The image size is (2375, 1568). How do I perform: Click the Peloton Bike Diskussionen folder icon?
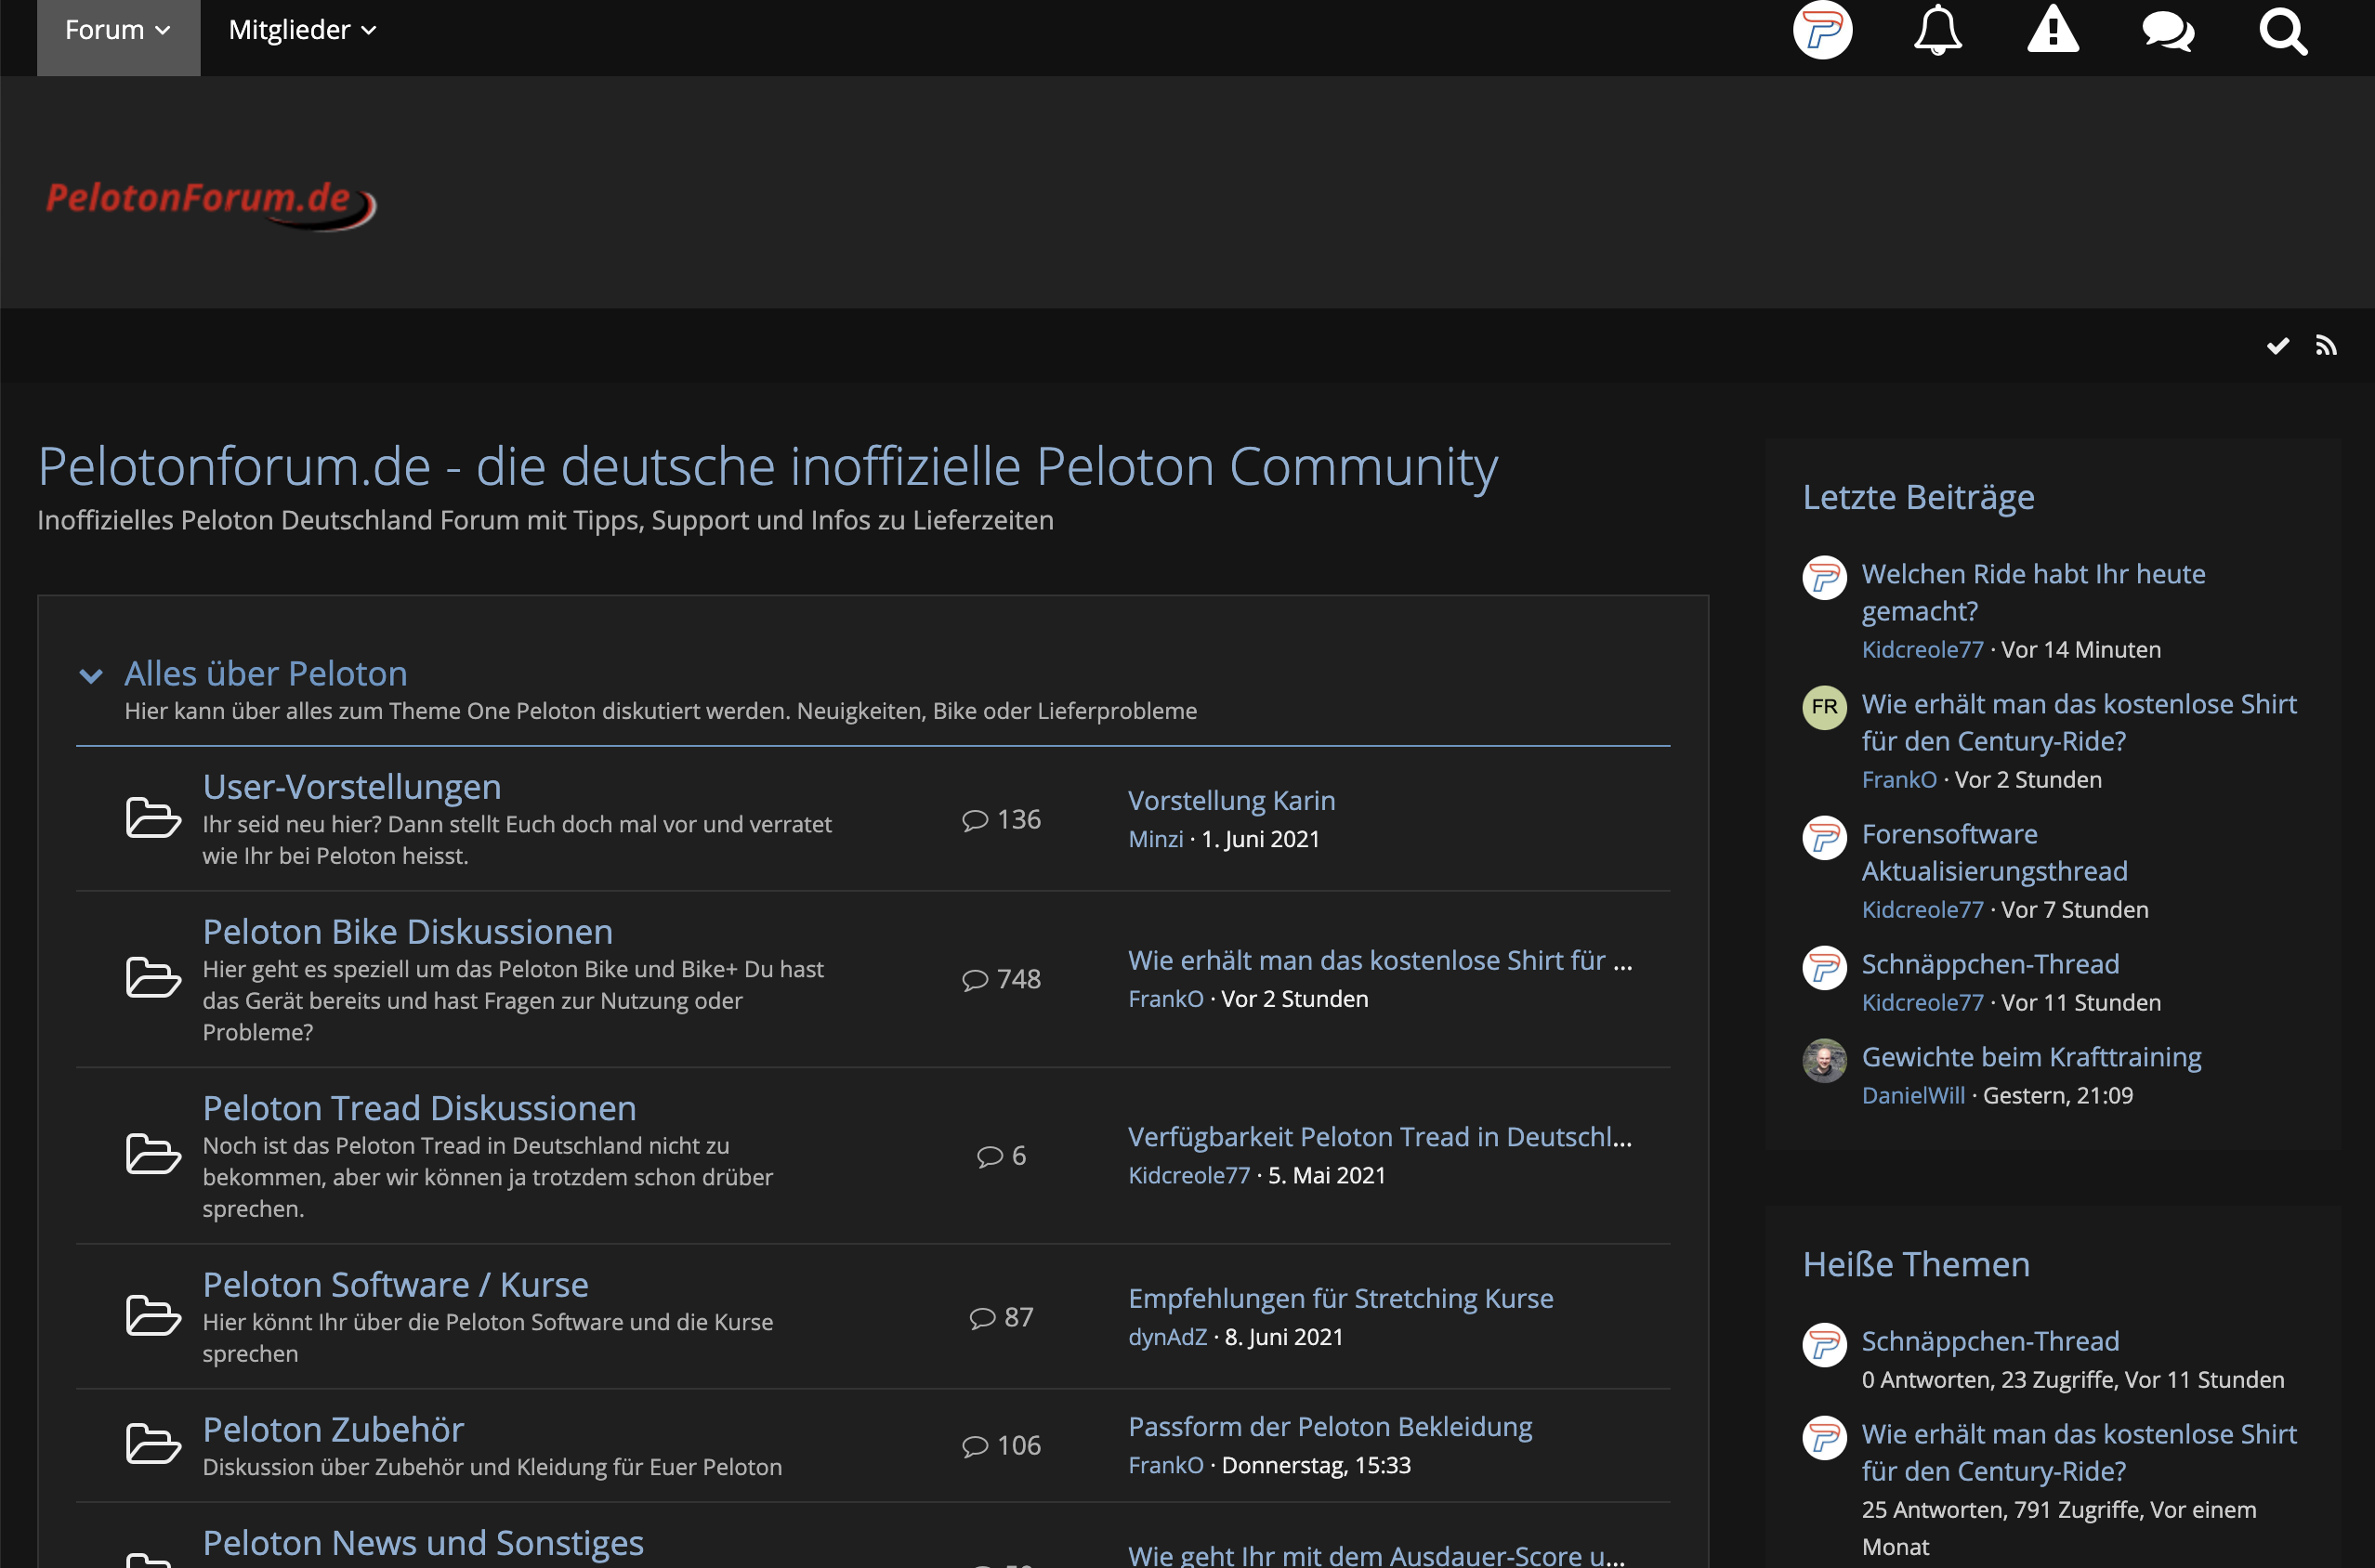(153, 978)
